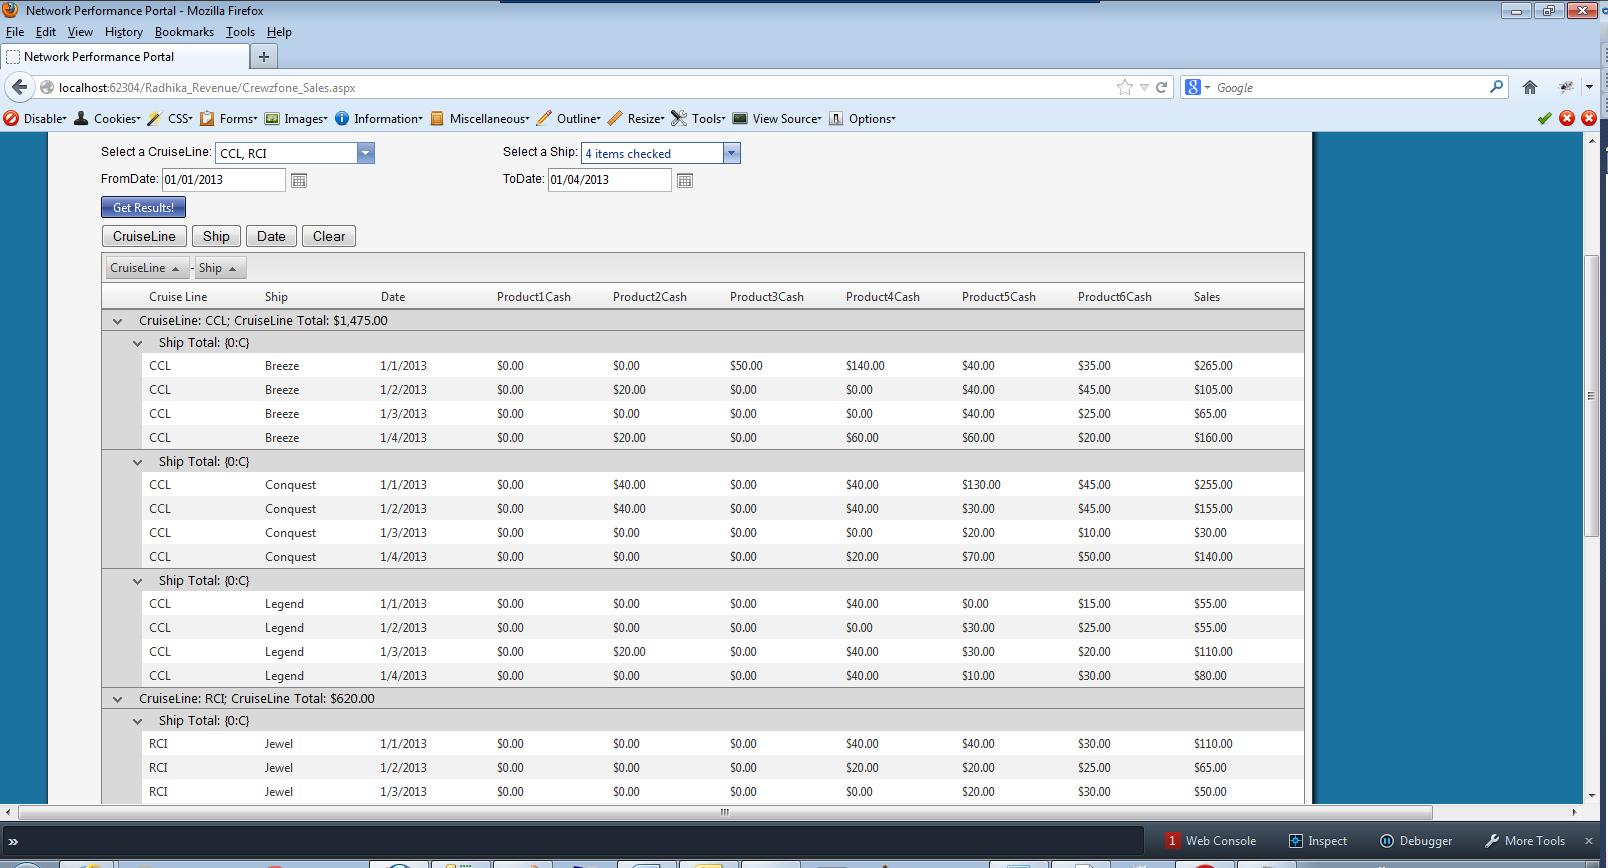Click the green checkmark validation icon
The height and width of the screenshot is (868, 1608).
point(1545,118)
